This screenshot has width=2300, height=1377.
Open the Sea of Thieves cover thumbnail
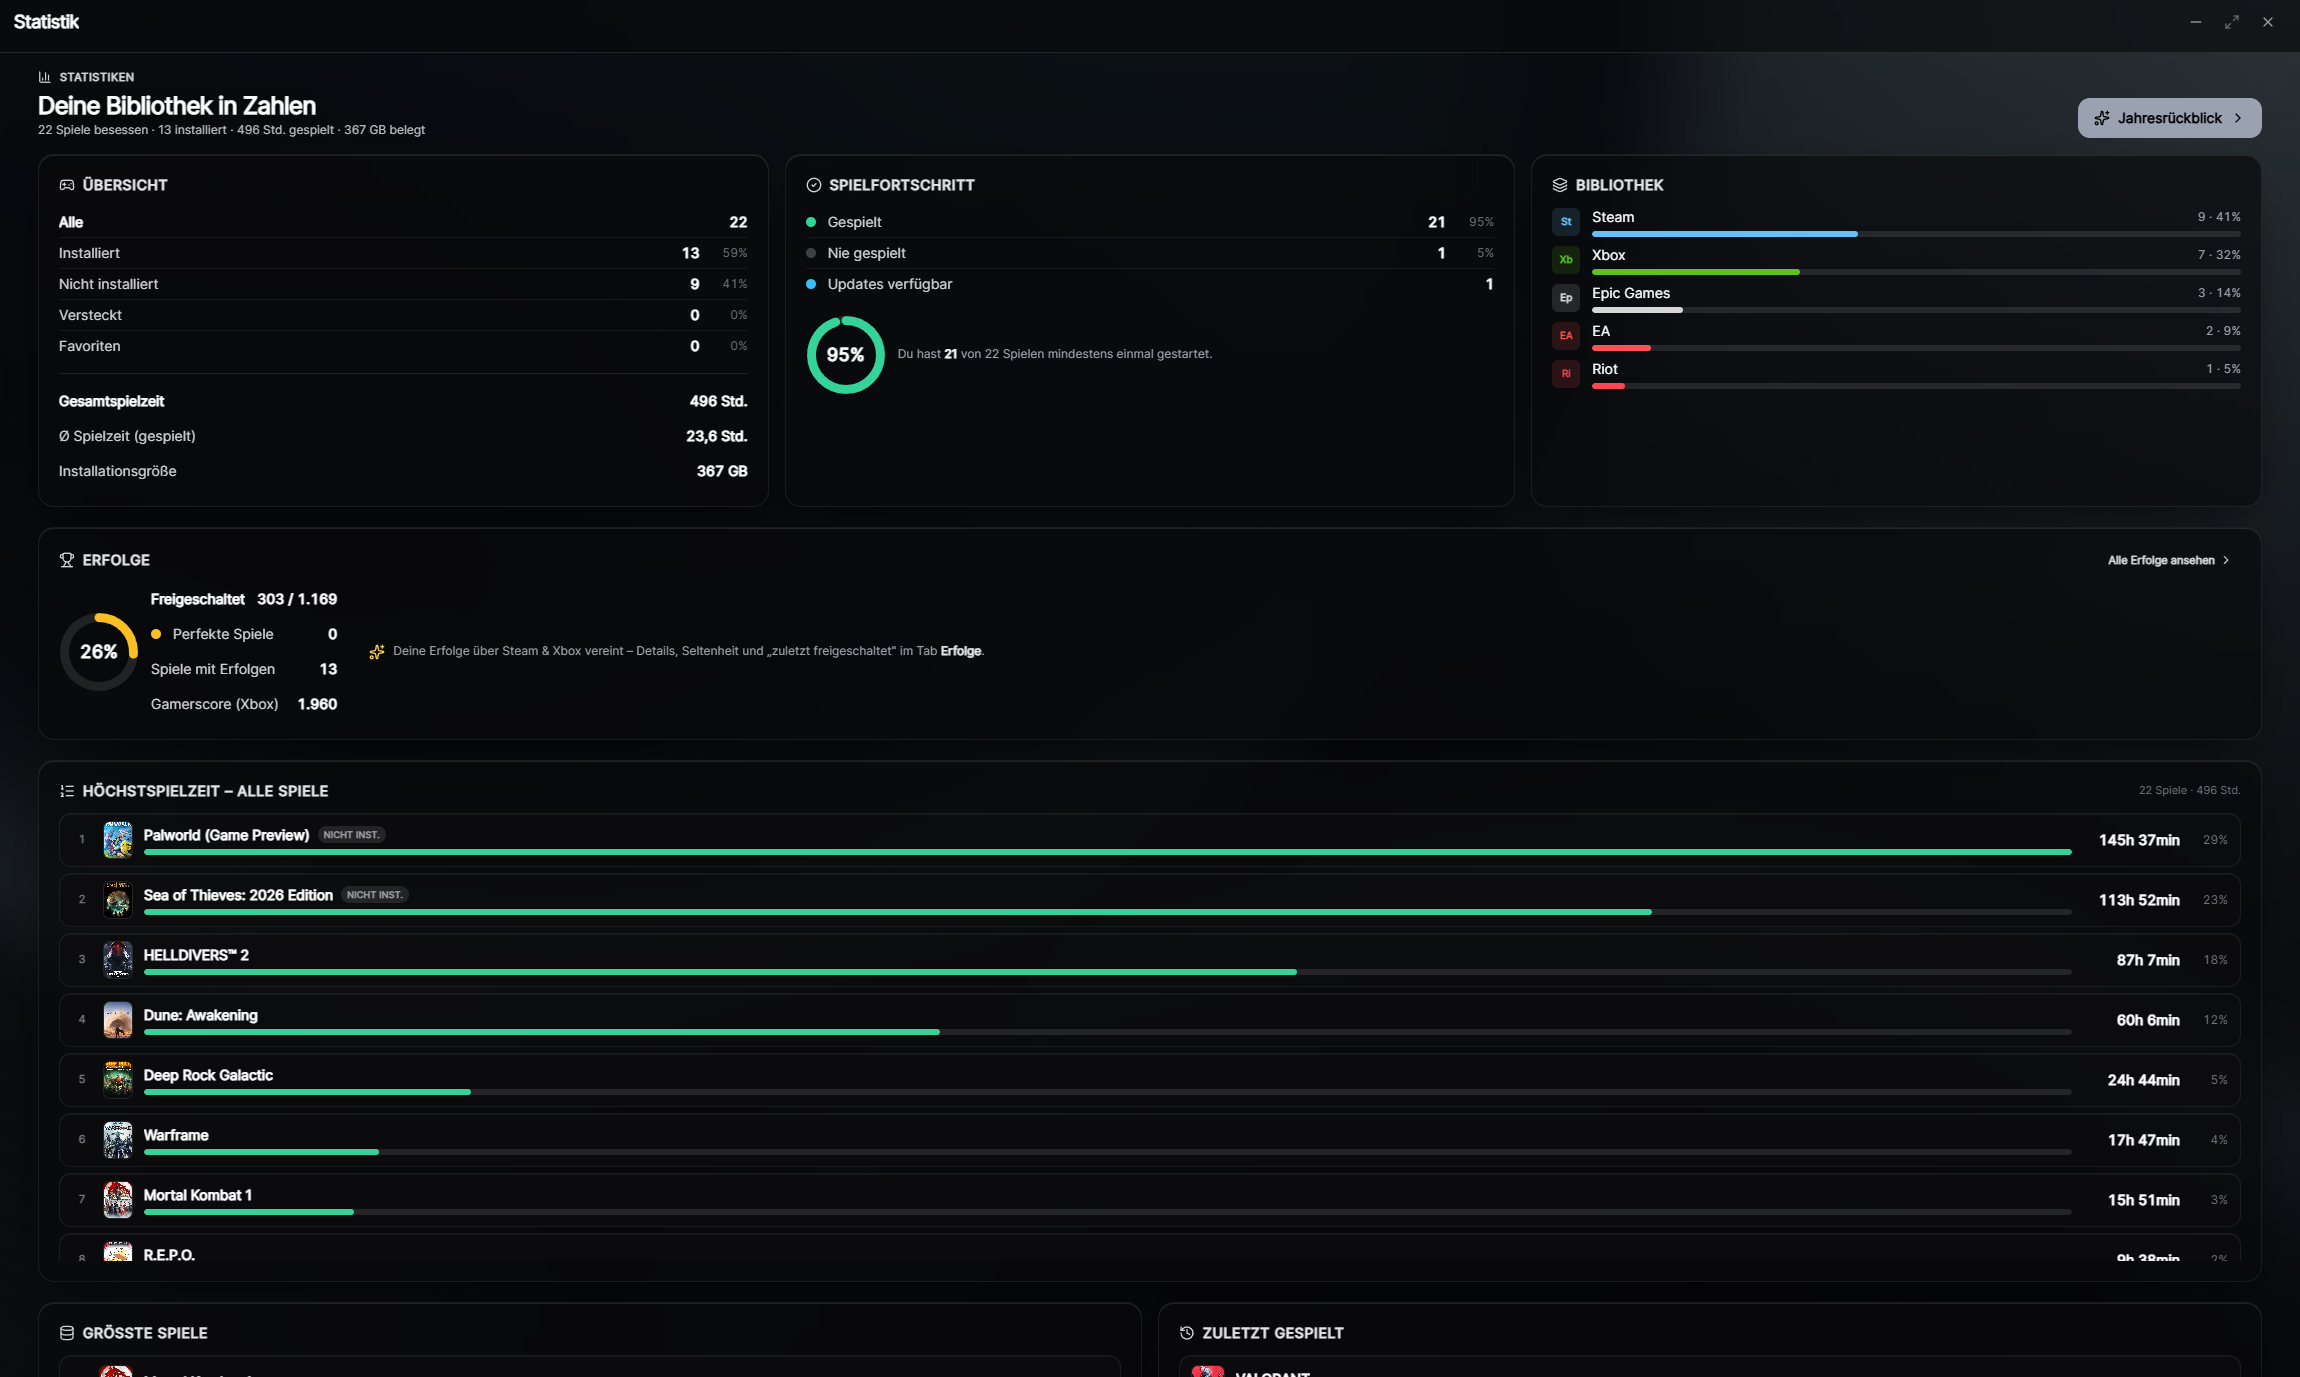click(x=118, y=900)
